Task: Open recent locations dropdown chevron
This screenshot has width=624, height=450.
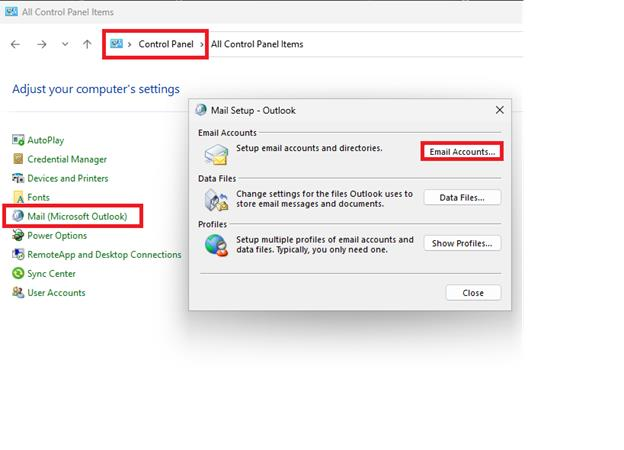Action: pyautogui.click(x=65, y=44)
